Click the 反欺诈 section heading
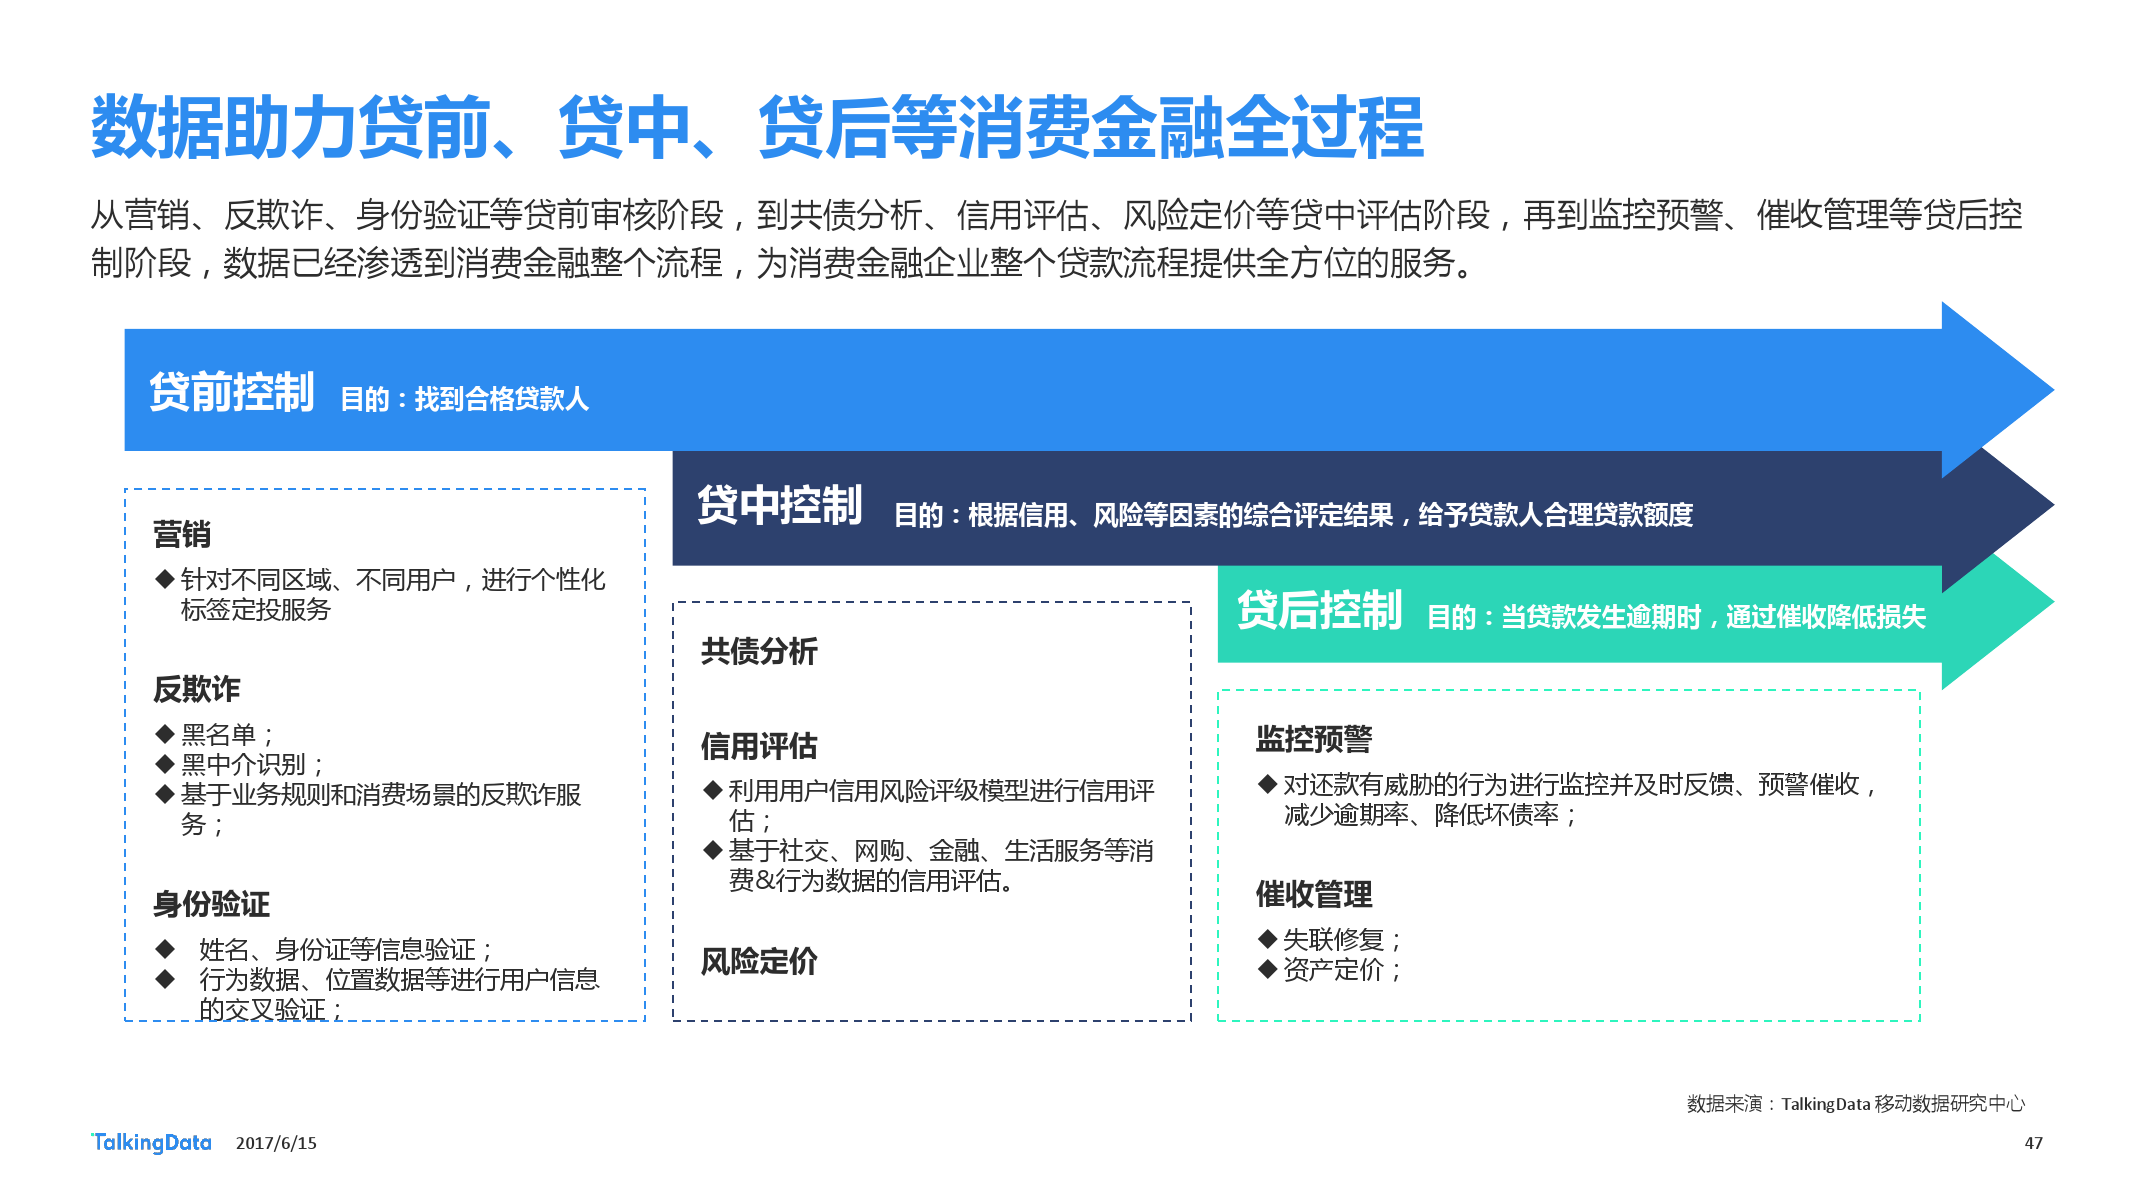This screenshot has height=1199, width=2132. (x=196, y=689)
